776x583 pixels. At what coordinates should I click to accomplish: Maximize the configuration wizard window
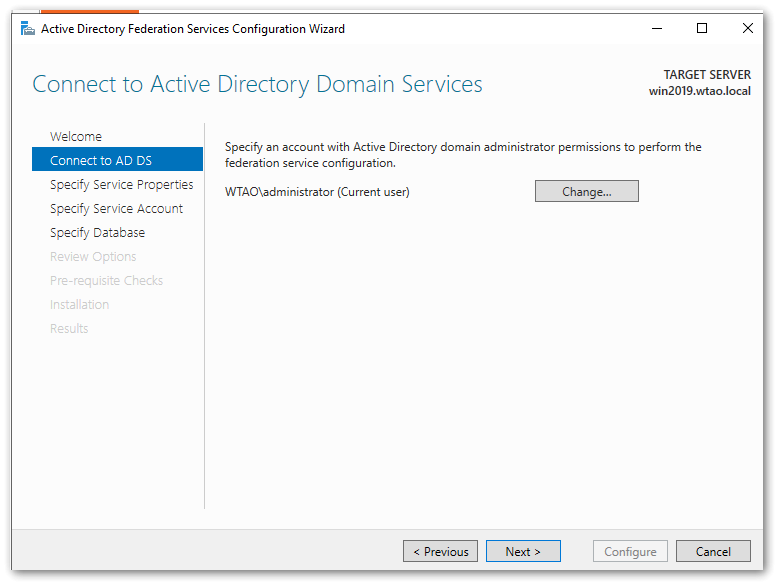click(x=702, y=29)
